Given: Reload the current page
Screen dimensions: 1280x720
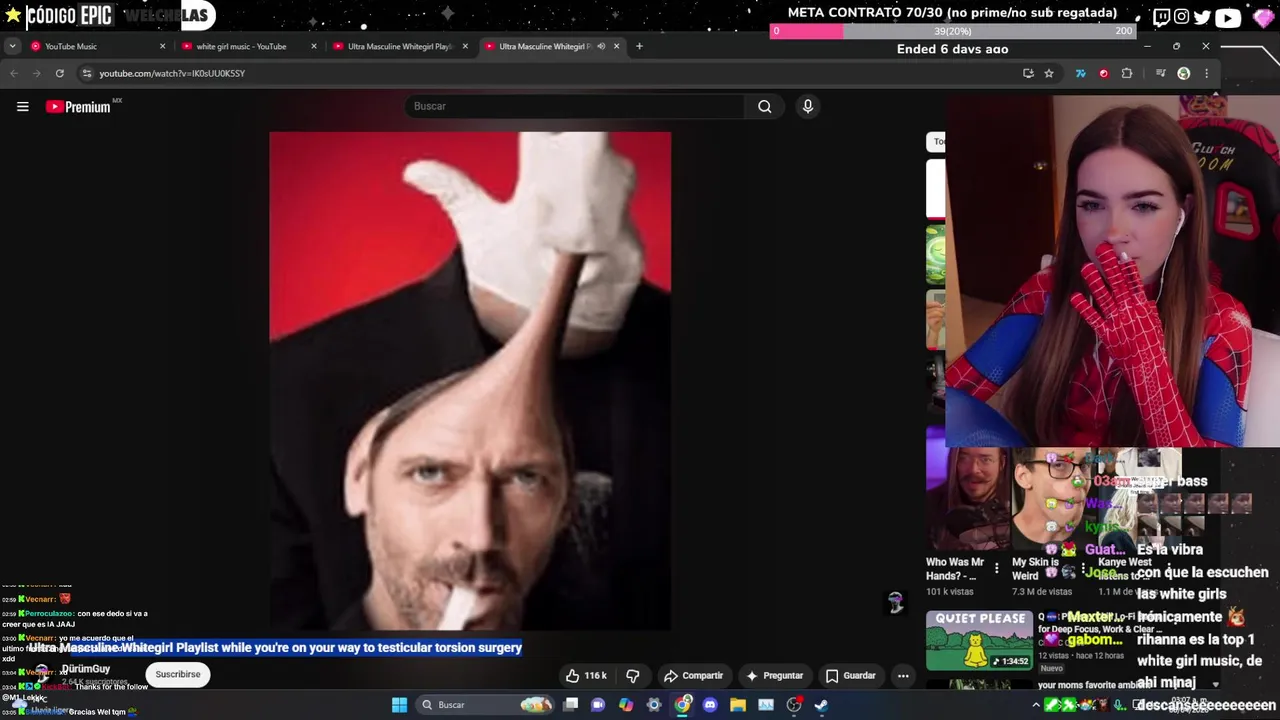Looking at the screenshot, I should [x=59, y=73].
